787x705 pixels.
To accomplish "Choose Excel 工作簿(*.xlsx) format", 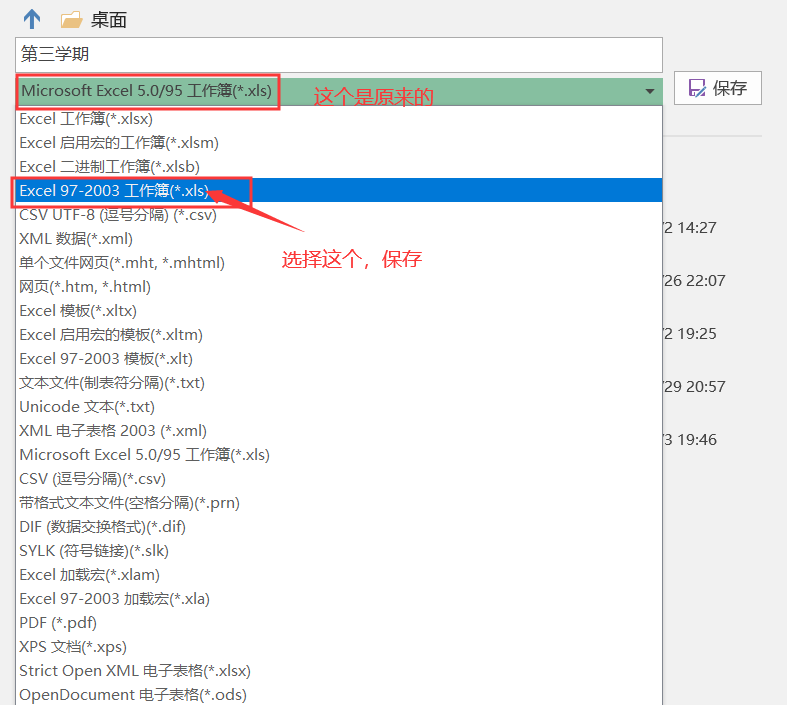I will click(339, 119).
